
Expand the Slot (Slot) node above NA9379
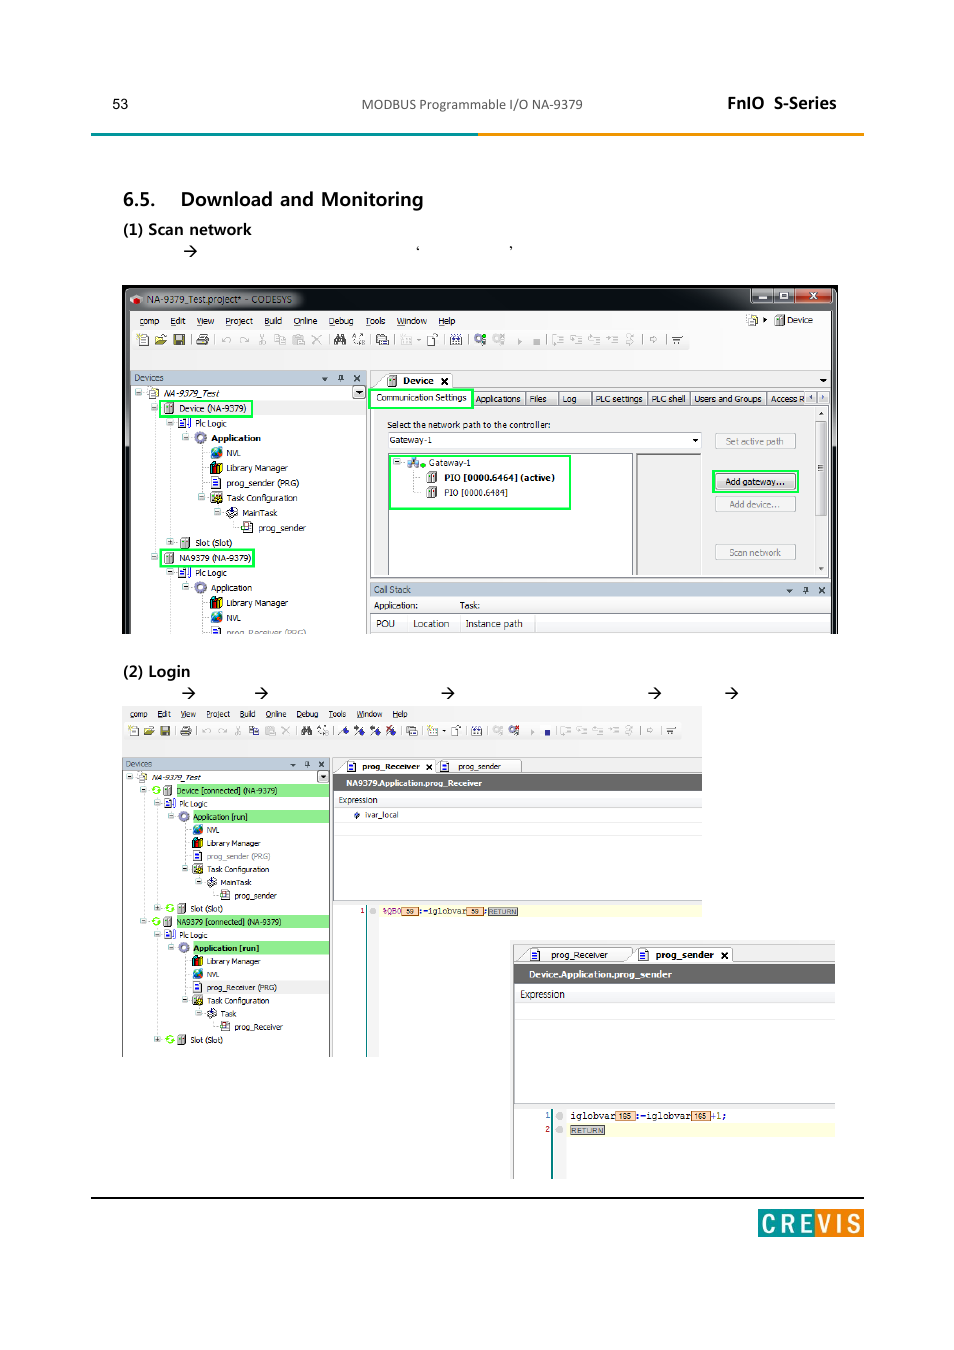click(169, 542)
